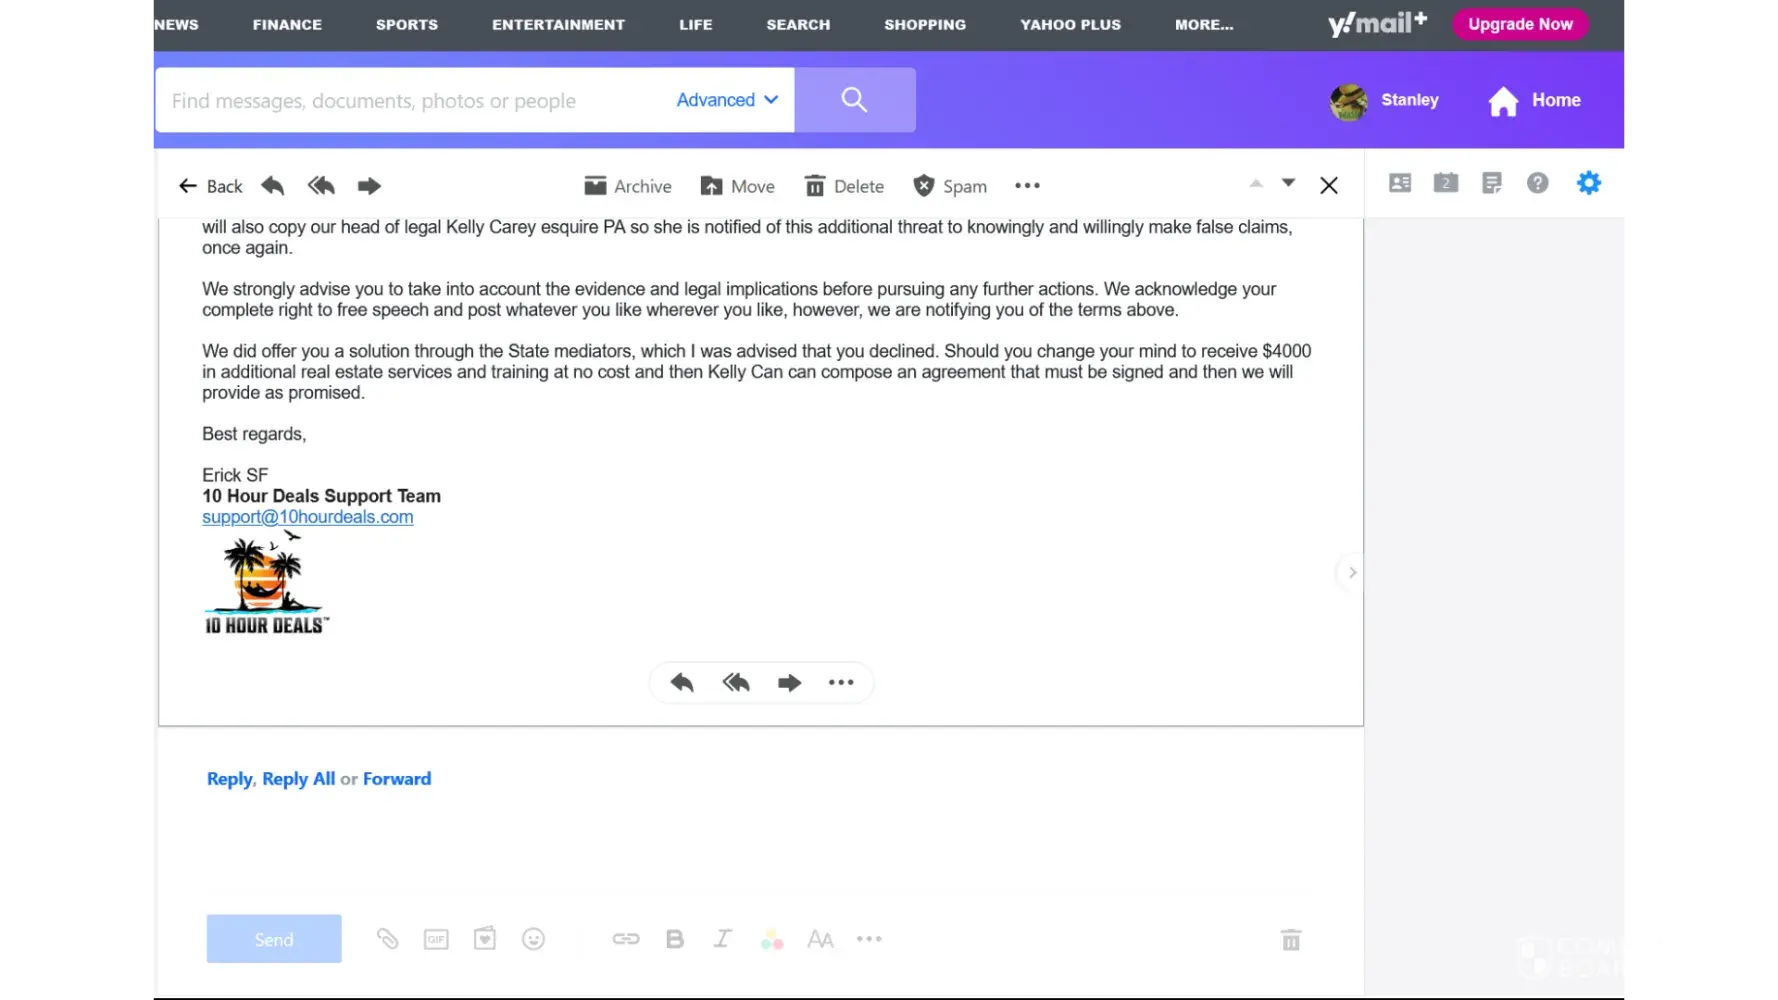Open the Calendar icon
This screenshot has height=1000, width=1778.
pyautogui.click(x=1446, y=183)
